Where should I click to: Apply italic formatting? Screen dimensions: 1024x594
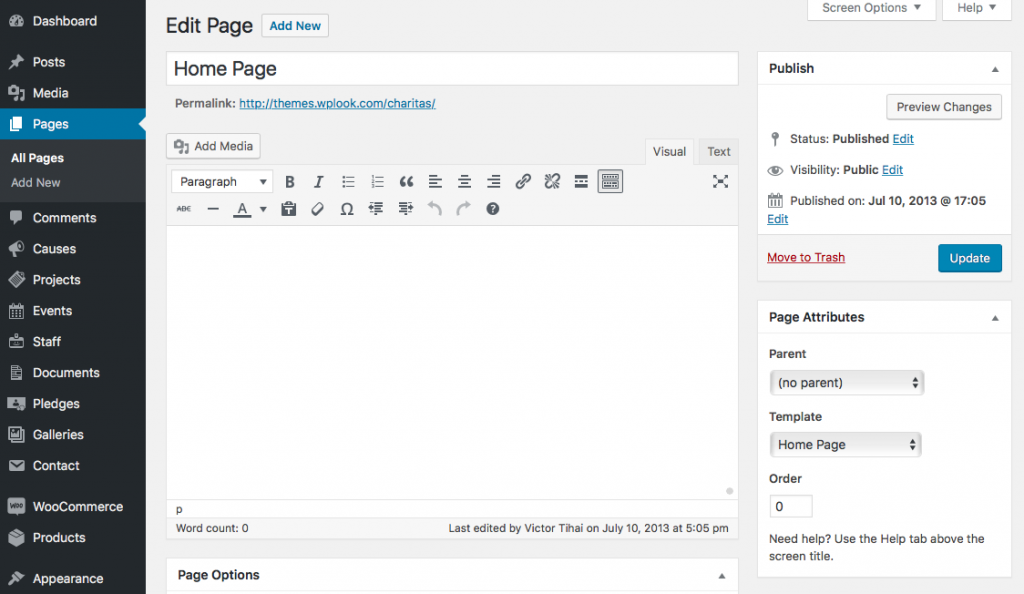point(318,181)
